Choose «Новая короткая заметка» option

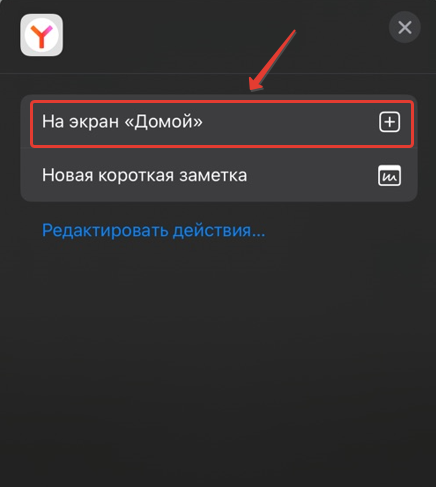pos(219,175)
